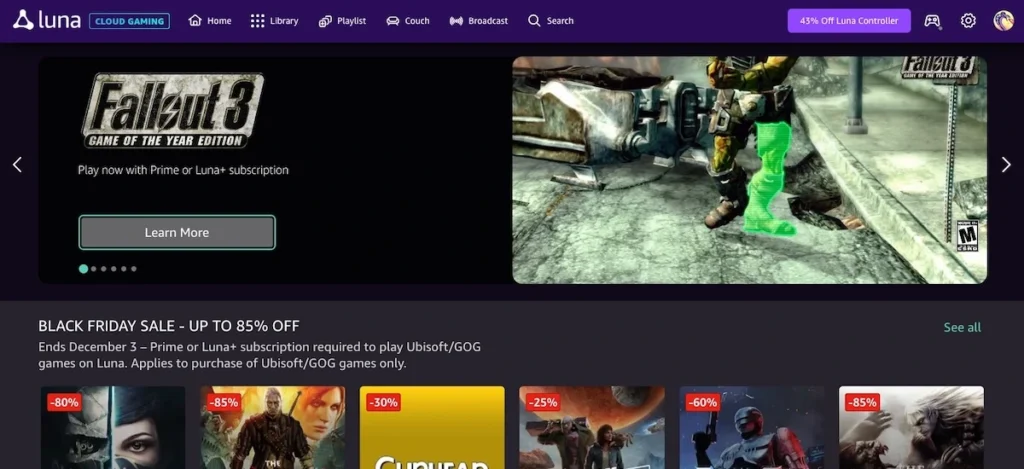The height and width of the screenshot is (469, 1024).
Task: Click the Black Friday Sale heading
Action: [168, 326]
